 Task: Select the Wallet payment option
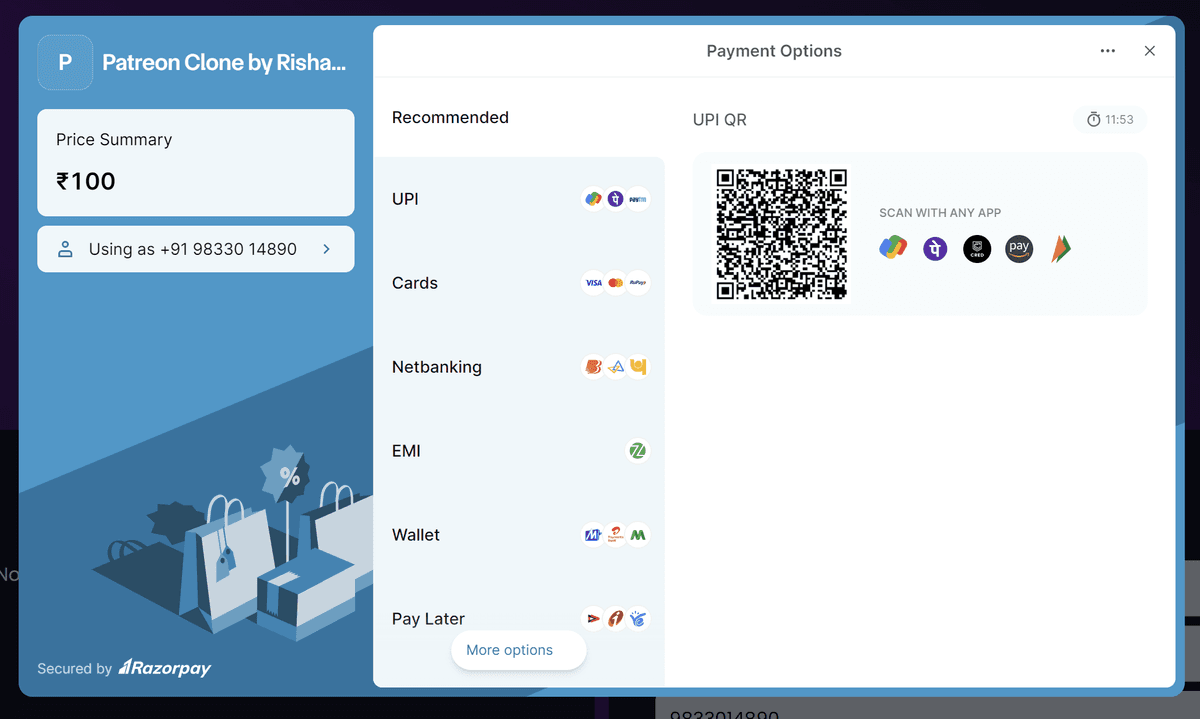[519, 535]
